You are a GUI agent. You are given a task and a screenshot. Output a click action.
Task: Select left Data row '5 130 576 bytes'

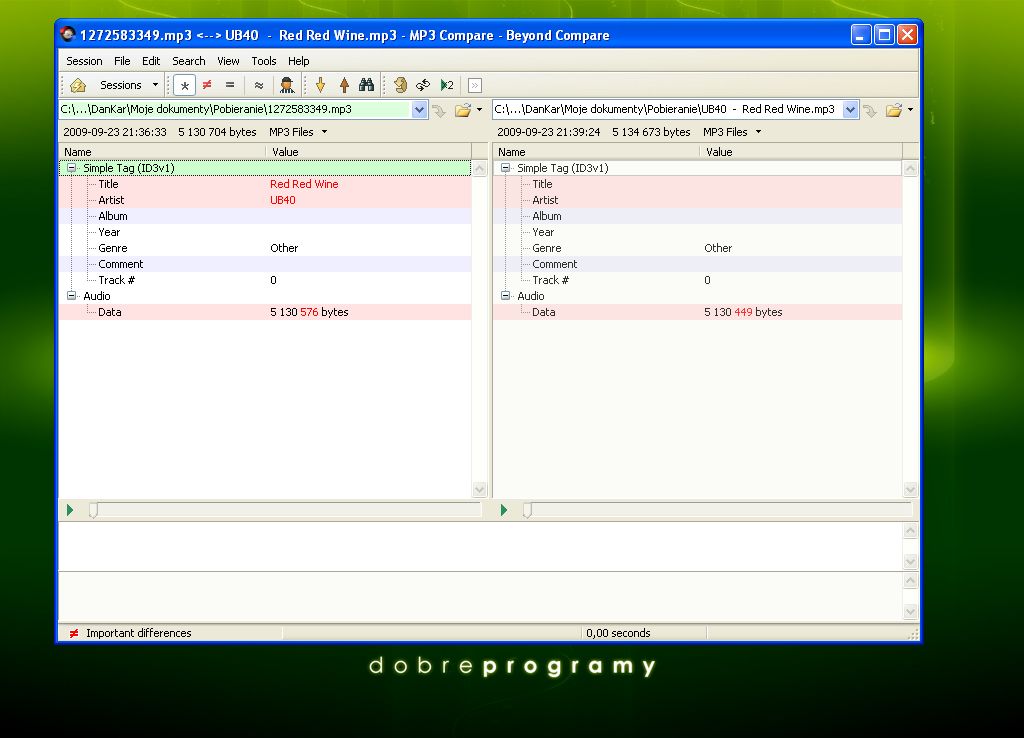[x=265, y=312]
